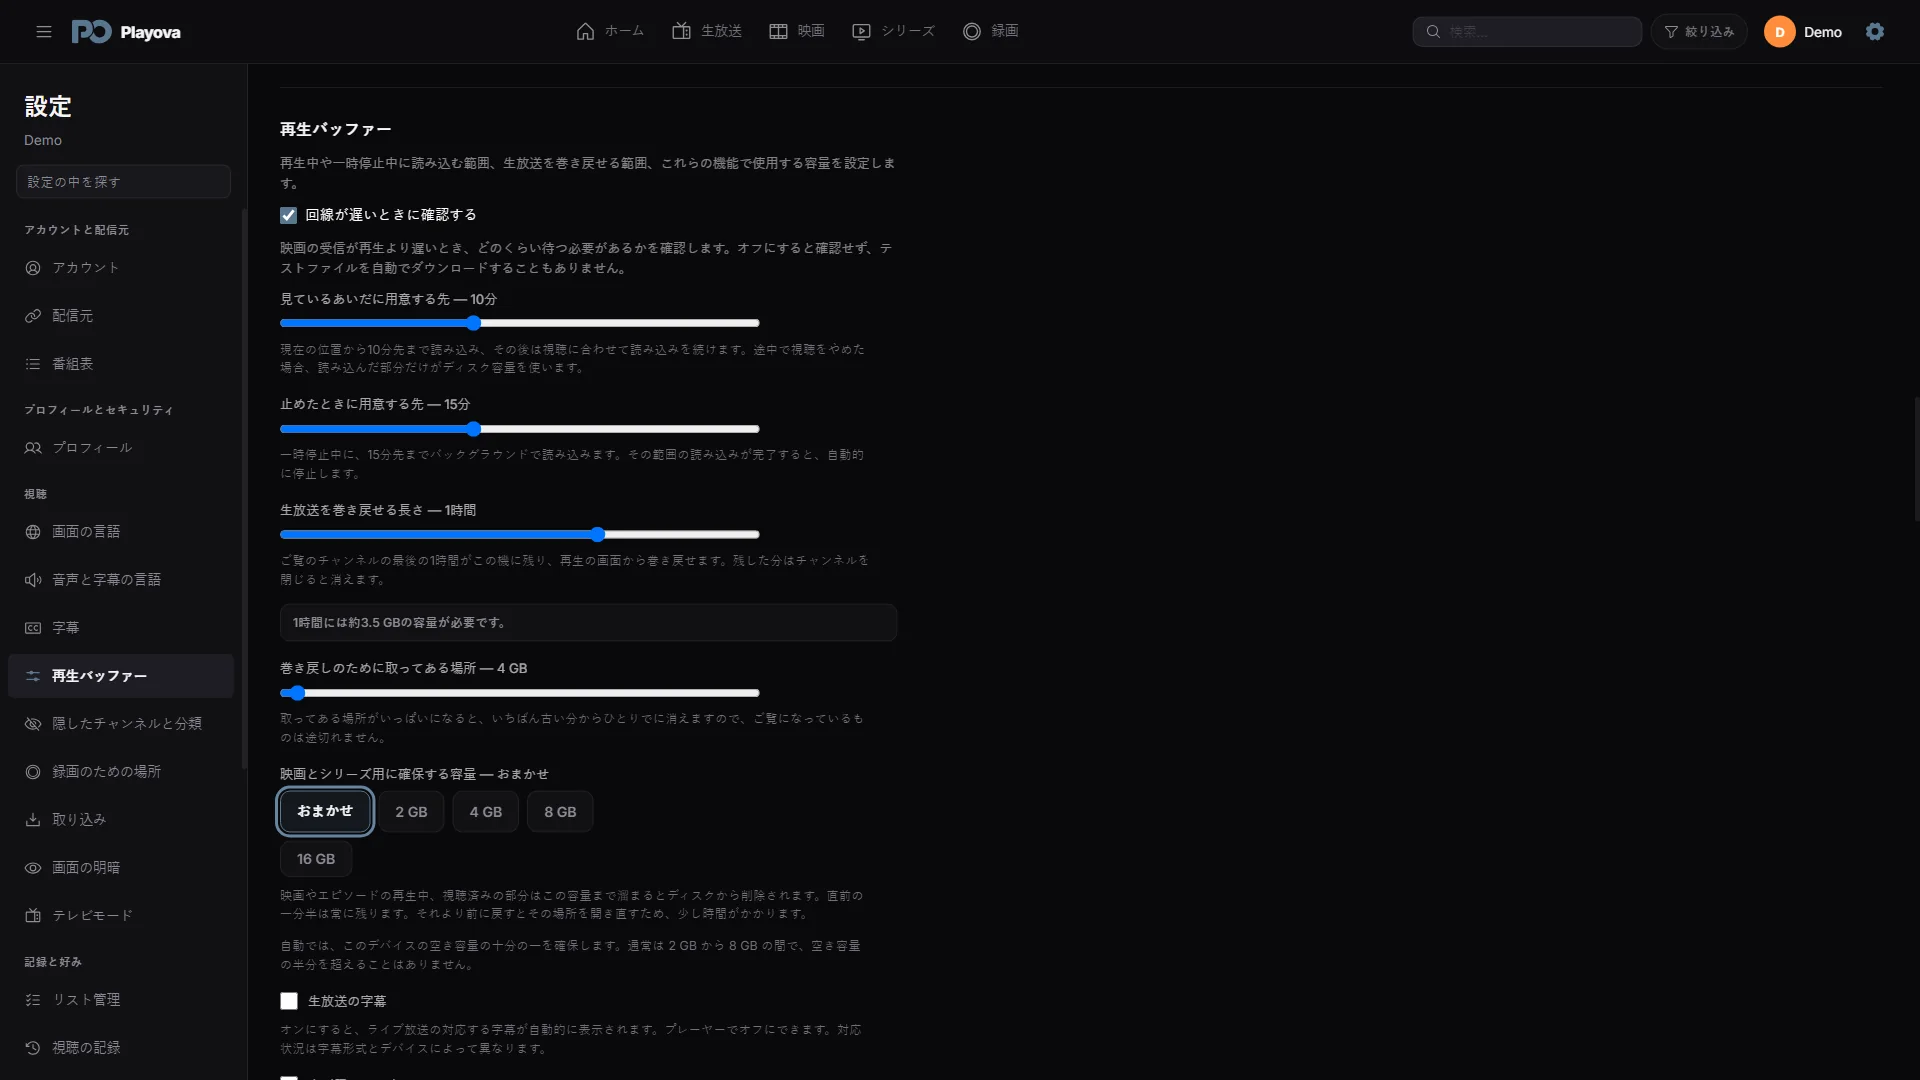Click the テレビモード TV icon
Viewport: 1920px width, 1080px height.
point(33,916)
